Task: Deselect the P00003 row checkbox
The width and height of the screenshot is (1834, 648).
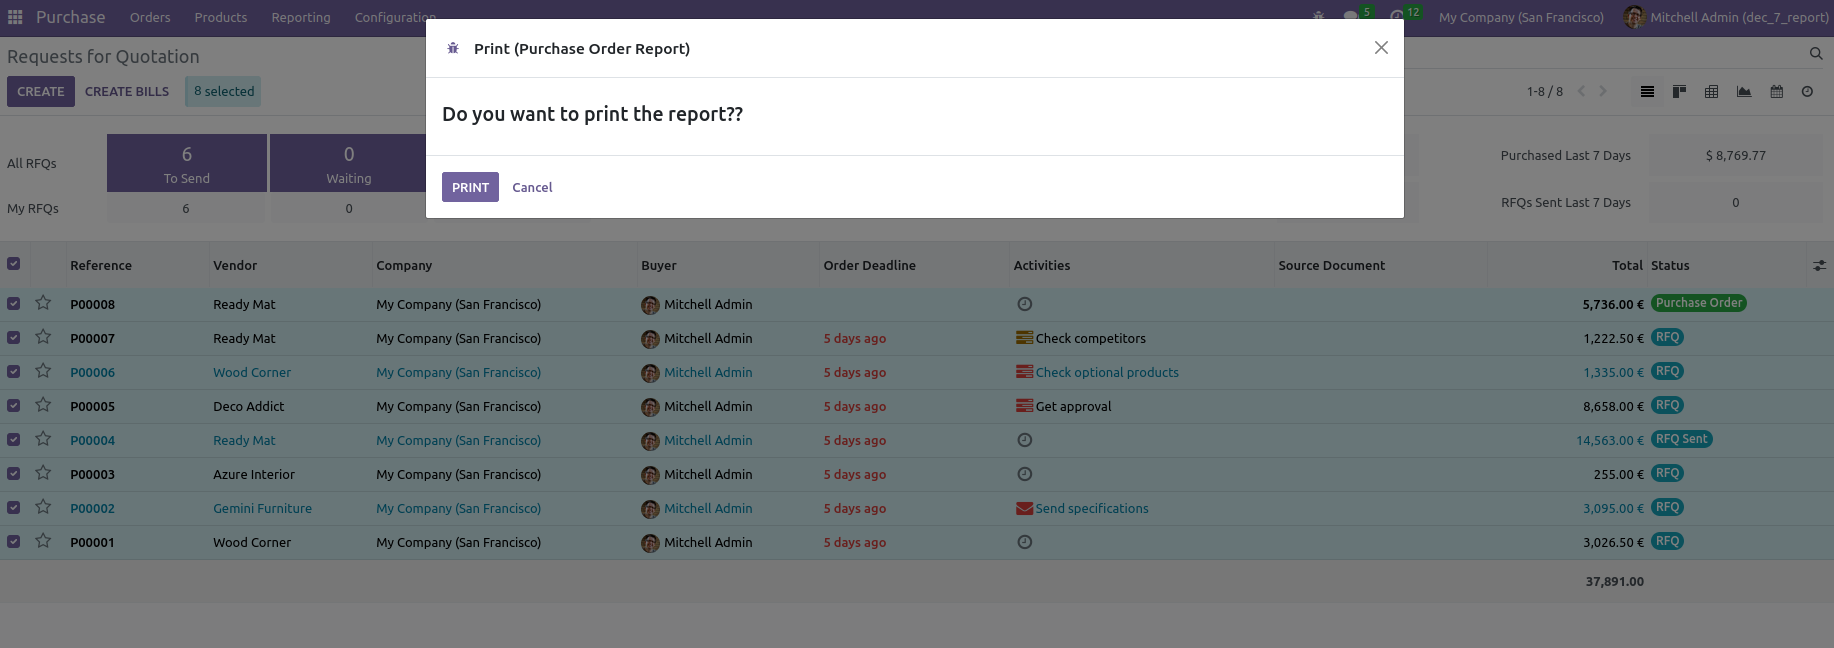Action: pyautogui.click(x=14, y=474)
